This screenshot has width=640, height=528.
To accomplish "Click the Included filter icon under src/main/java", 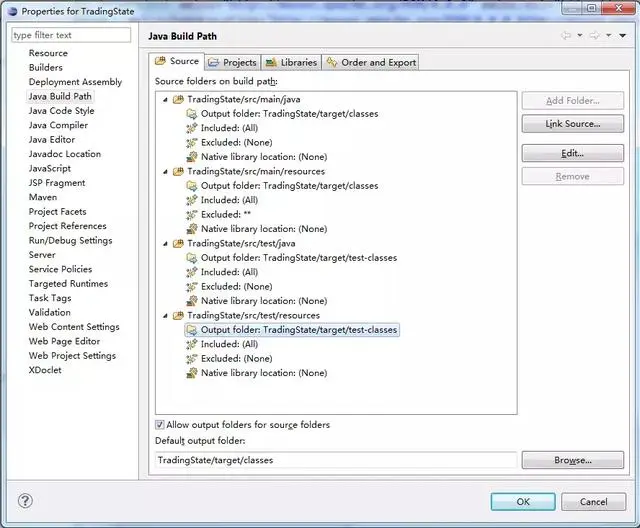I will [x=192, y=128].
